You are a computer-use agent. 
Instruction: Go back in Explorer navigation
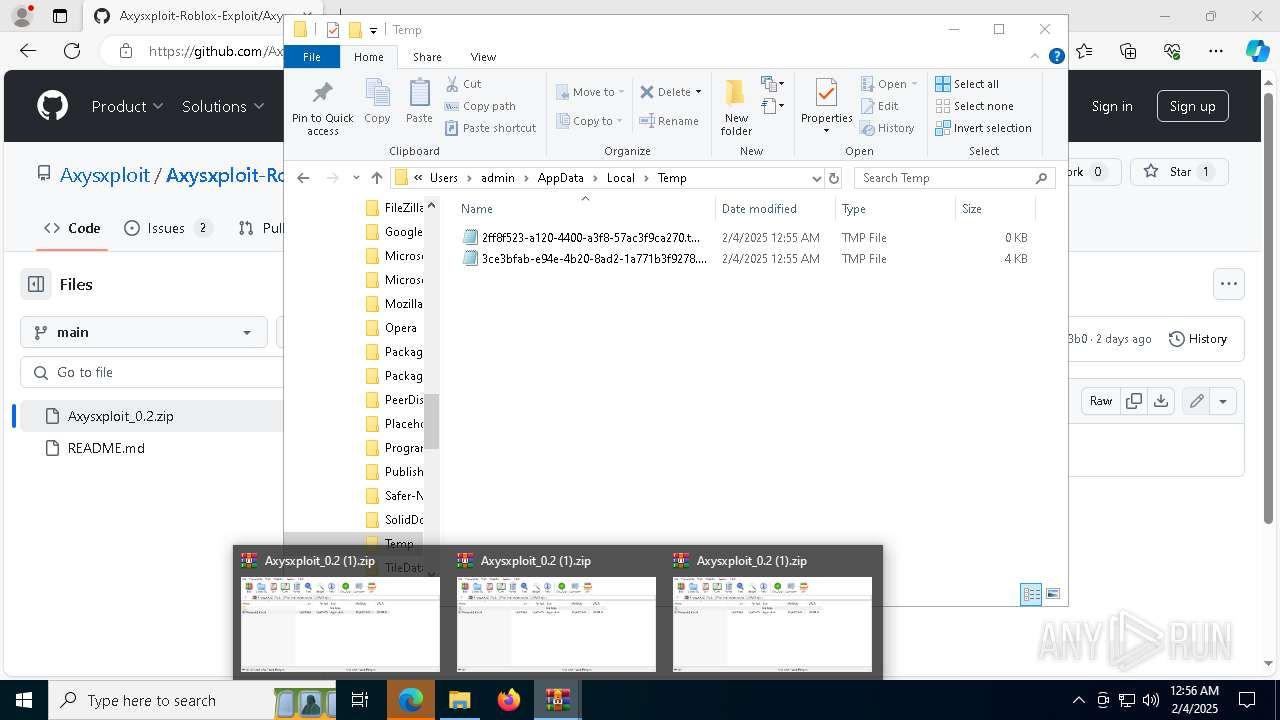[303, 178]
